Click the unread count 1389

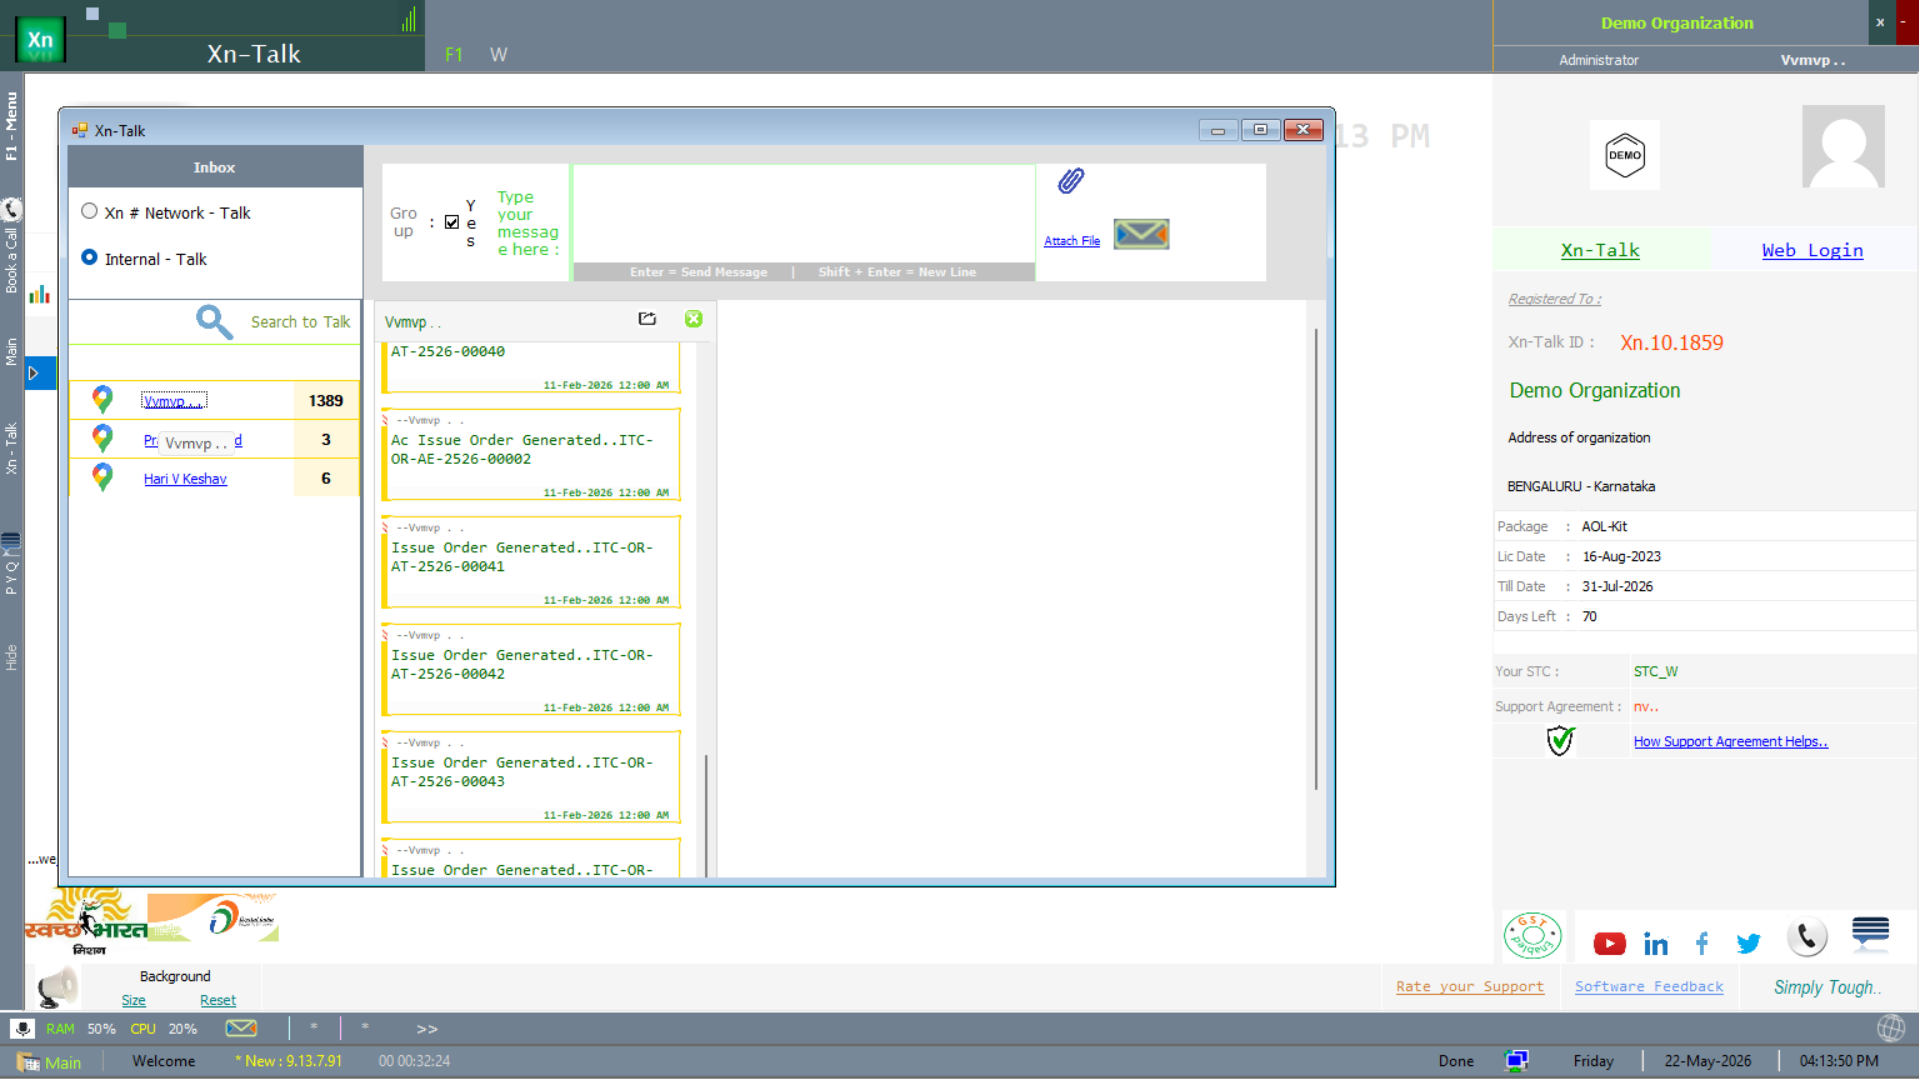click(x=326, y=401)
